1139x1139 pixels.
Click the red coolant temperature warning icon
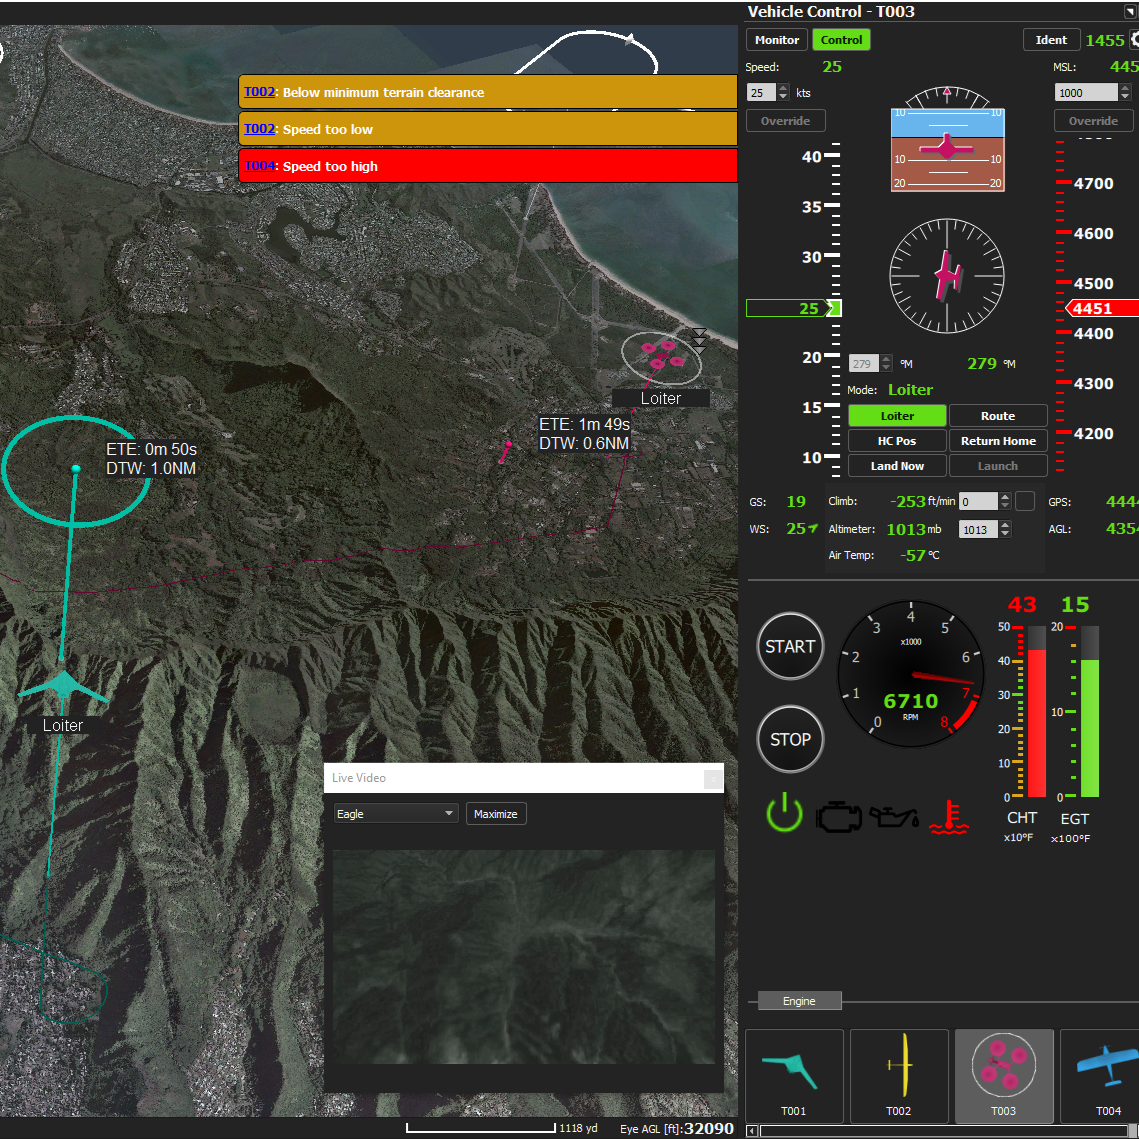pos(949,817)
